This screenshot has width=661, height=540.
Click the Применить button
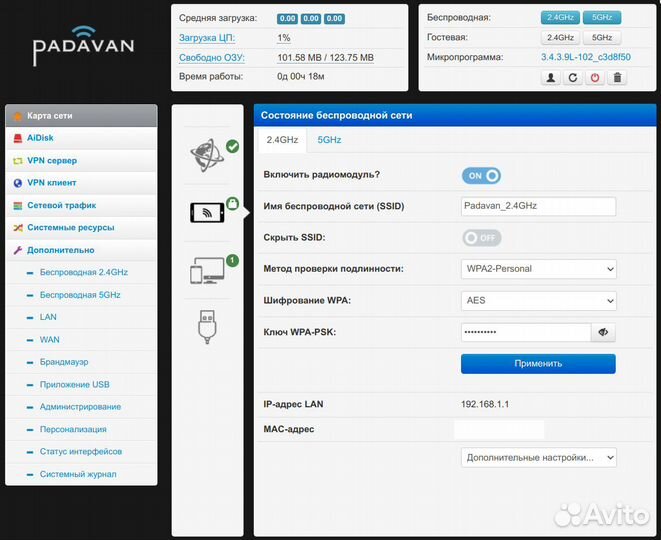[538, 364]
